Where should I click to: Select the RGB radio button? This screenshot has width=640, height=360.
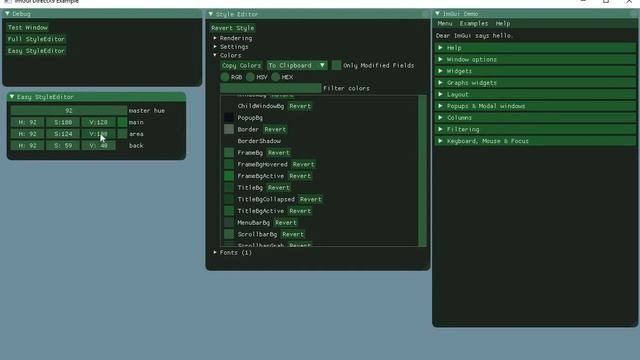225,77
